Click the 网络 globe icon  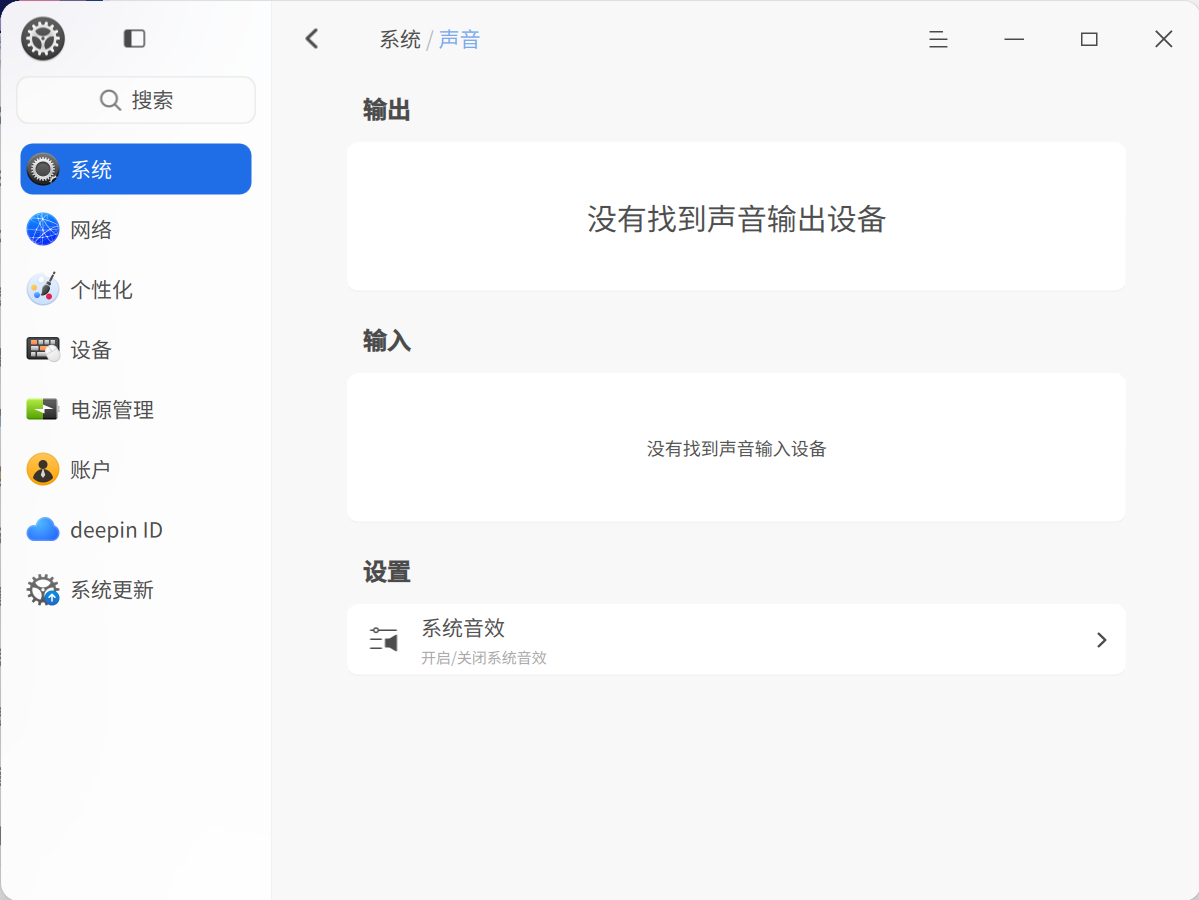(43, 229)
